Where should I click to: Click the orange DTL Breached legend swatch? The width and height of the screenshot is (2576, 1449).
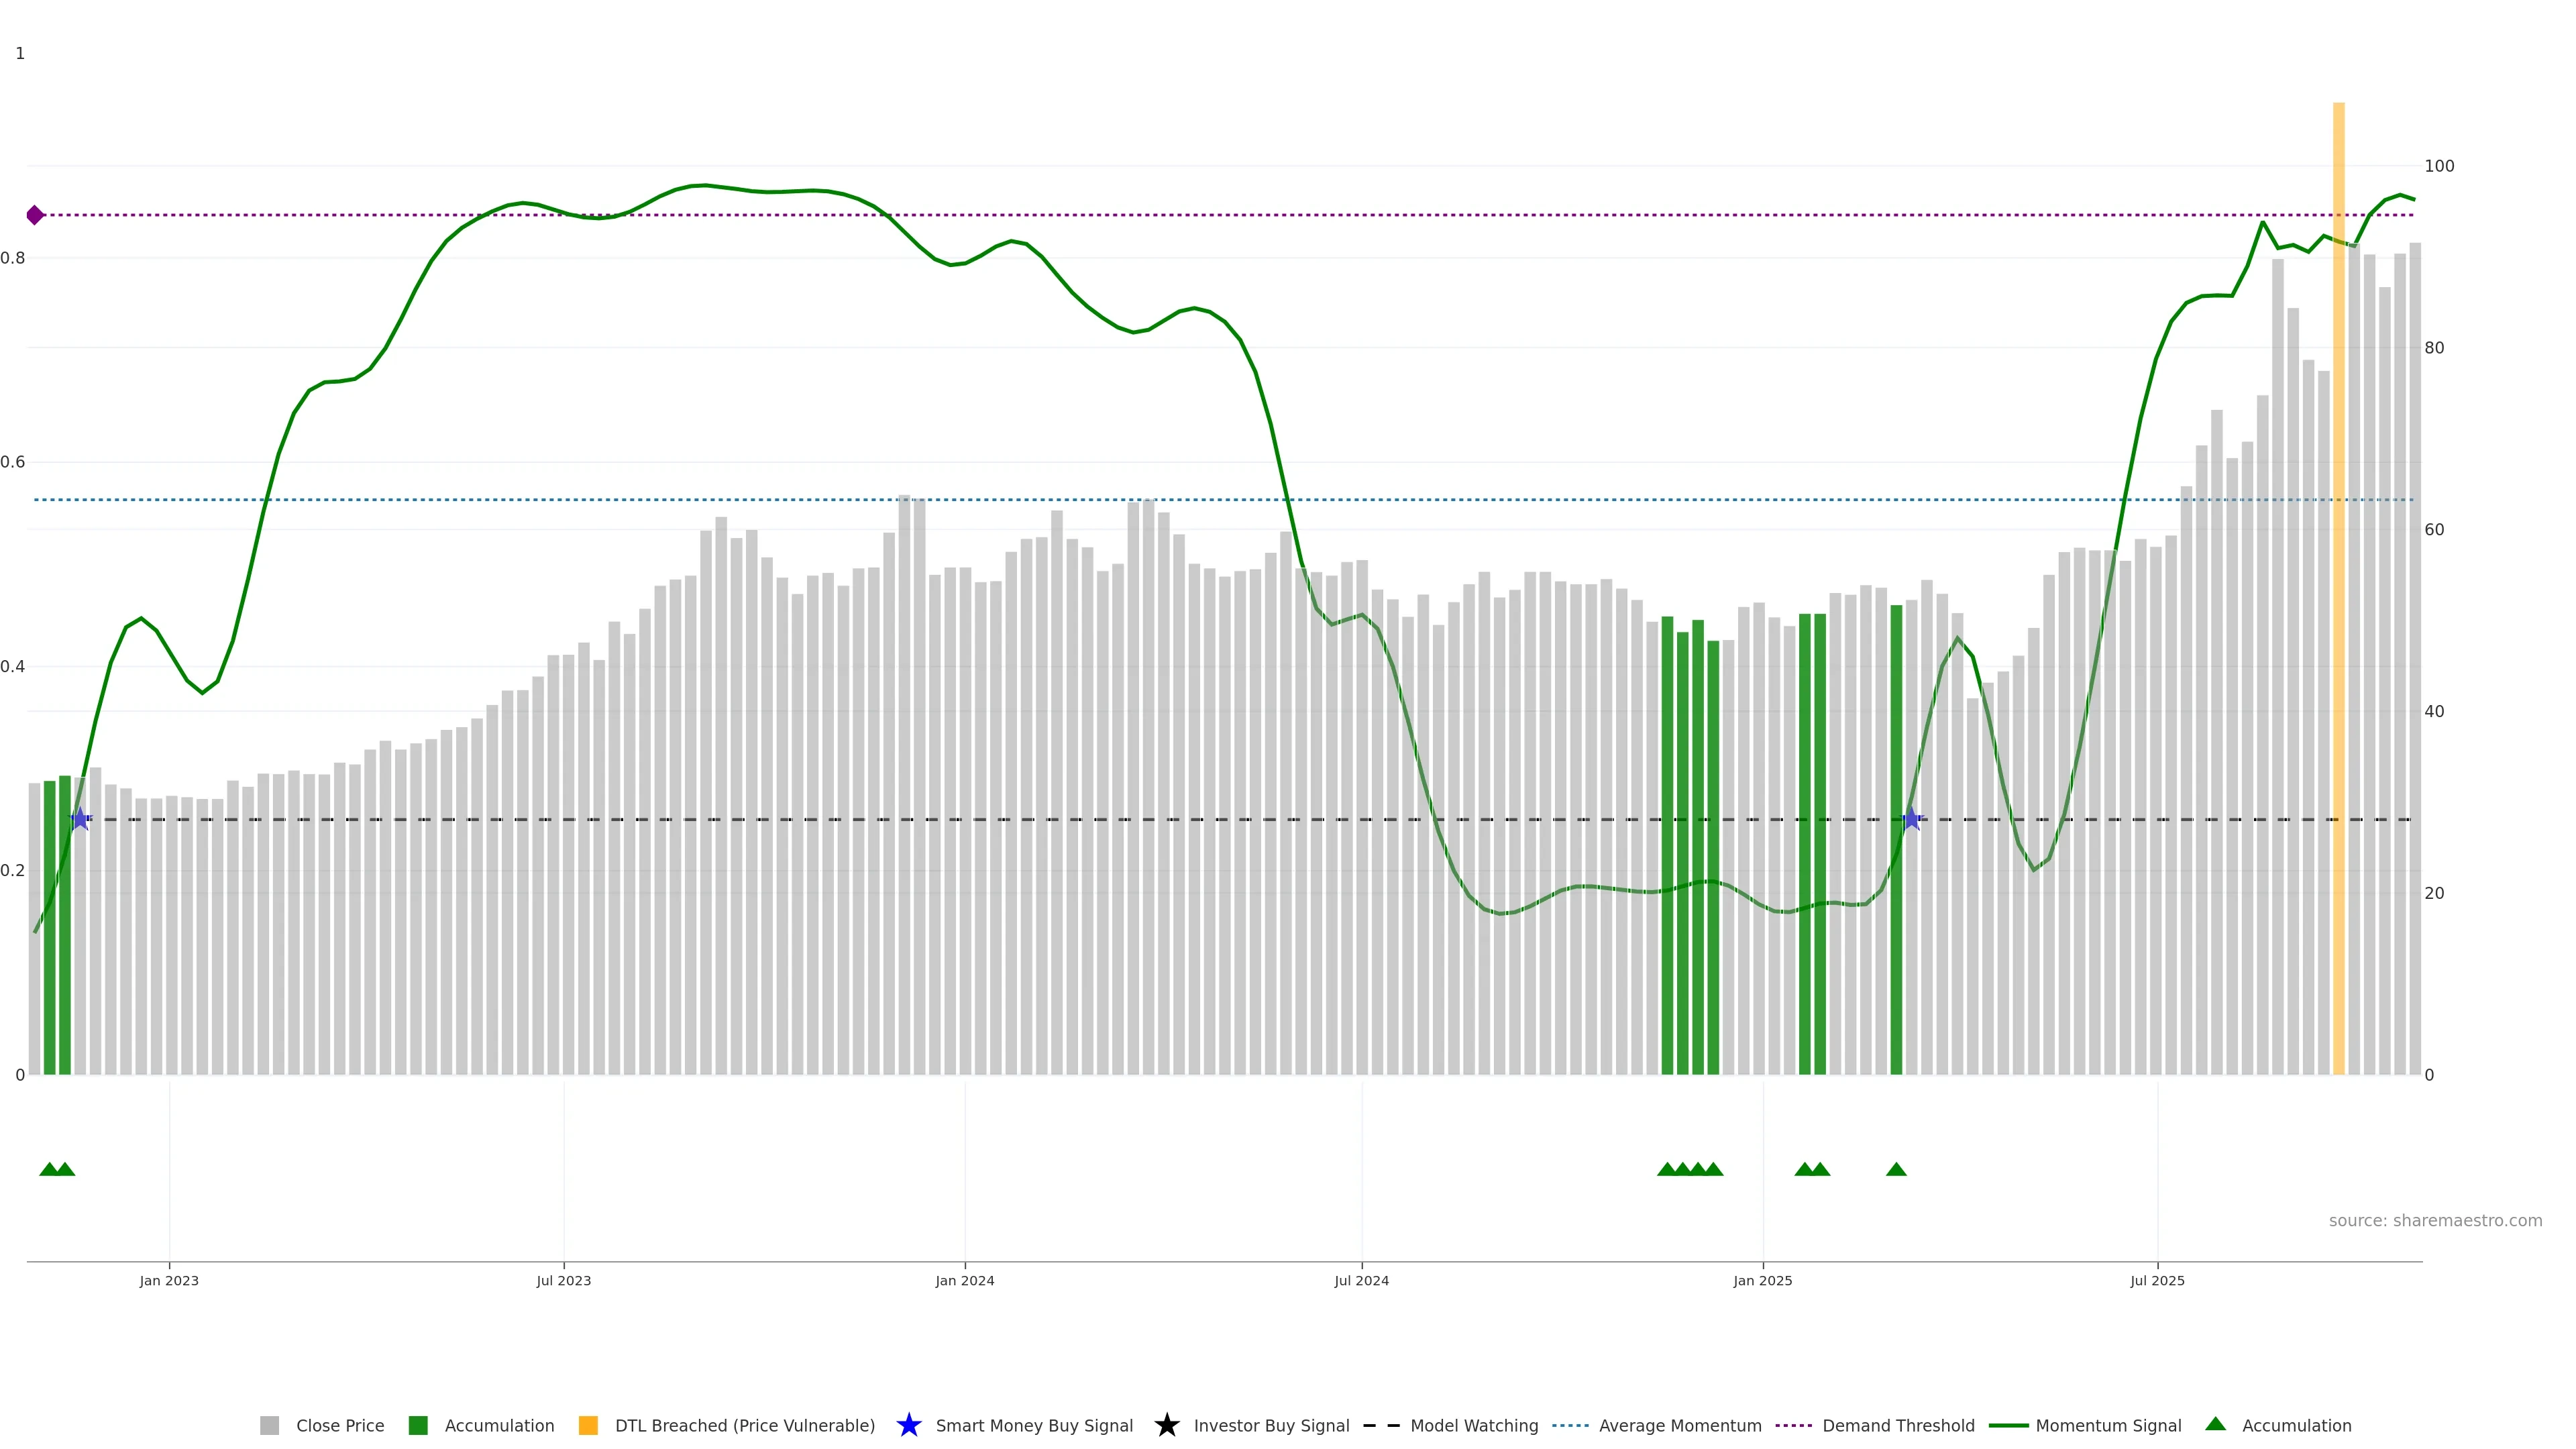[588, 1425]
